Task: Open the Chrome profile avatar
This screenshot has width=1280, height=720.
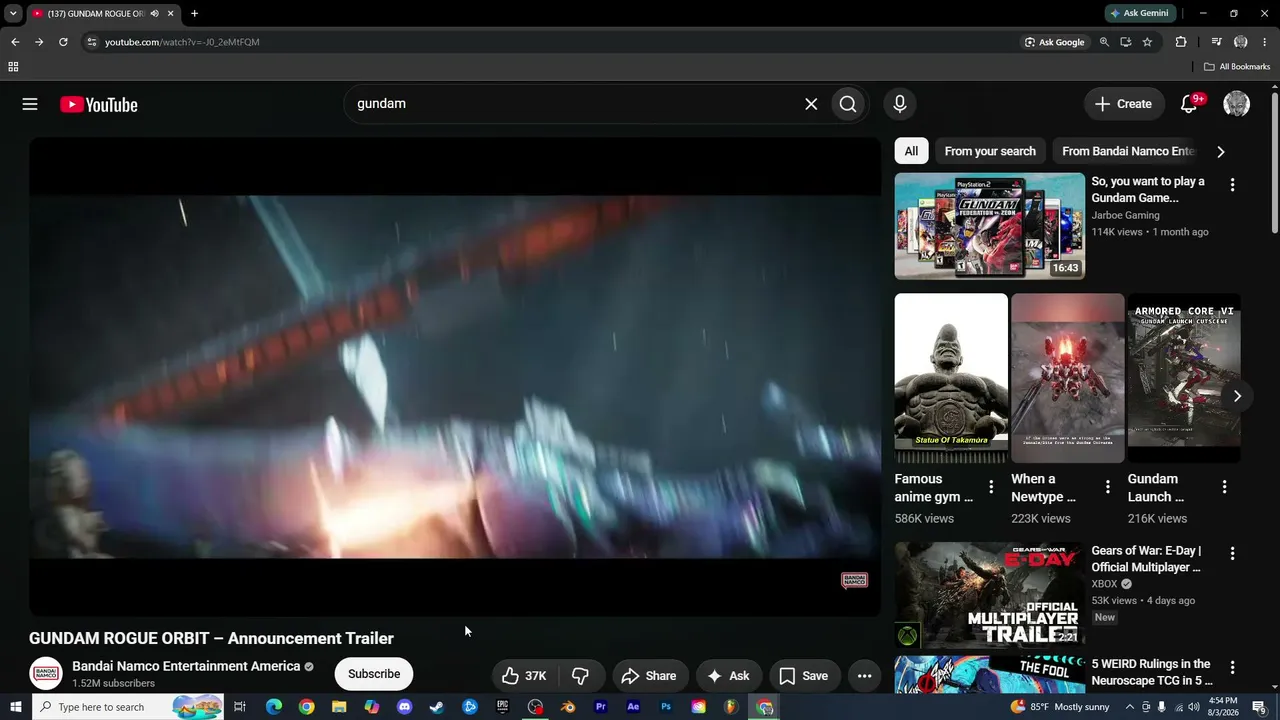Action: pos(1241,42)
